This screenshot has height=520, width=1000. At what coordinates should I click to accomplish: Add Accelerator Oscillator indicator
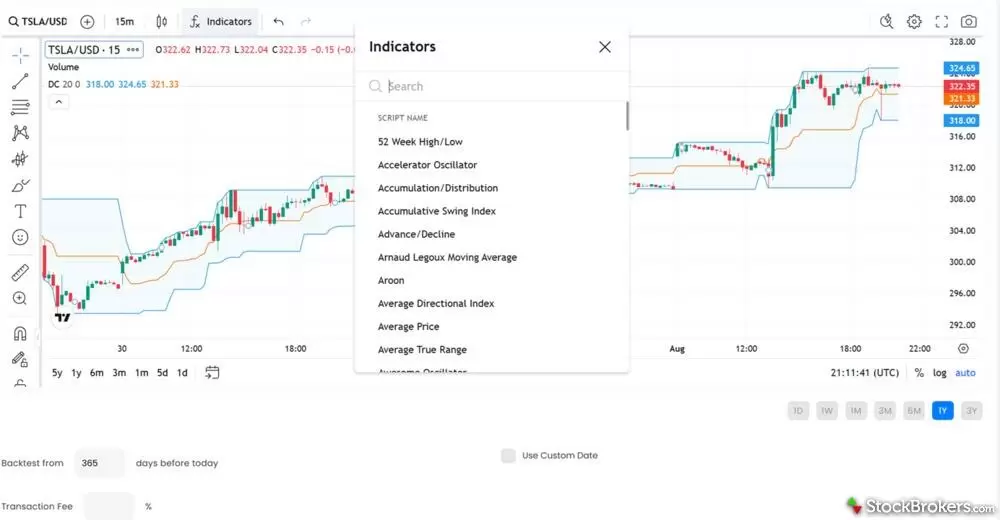click(491, 165)
